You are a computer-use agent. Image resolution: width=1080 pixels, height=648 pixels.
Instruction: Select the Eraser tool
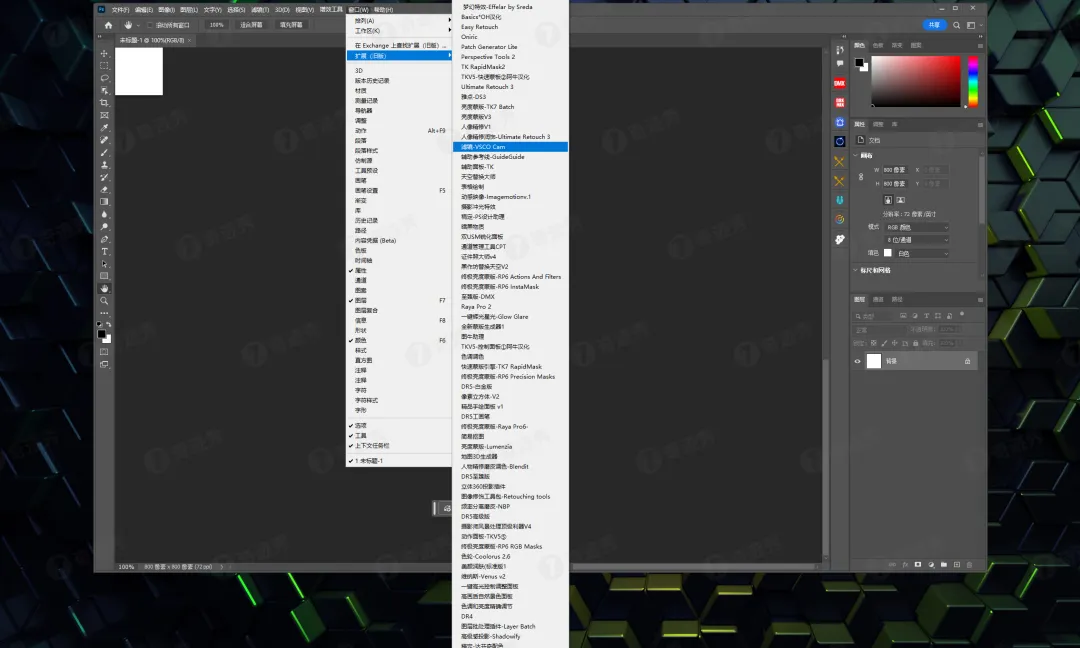(x=104, y=189)
